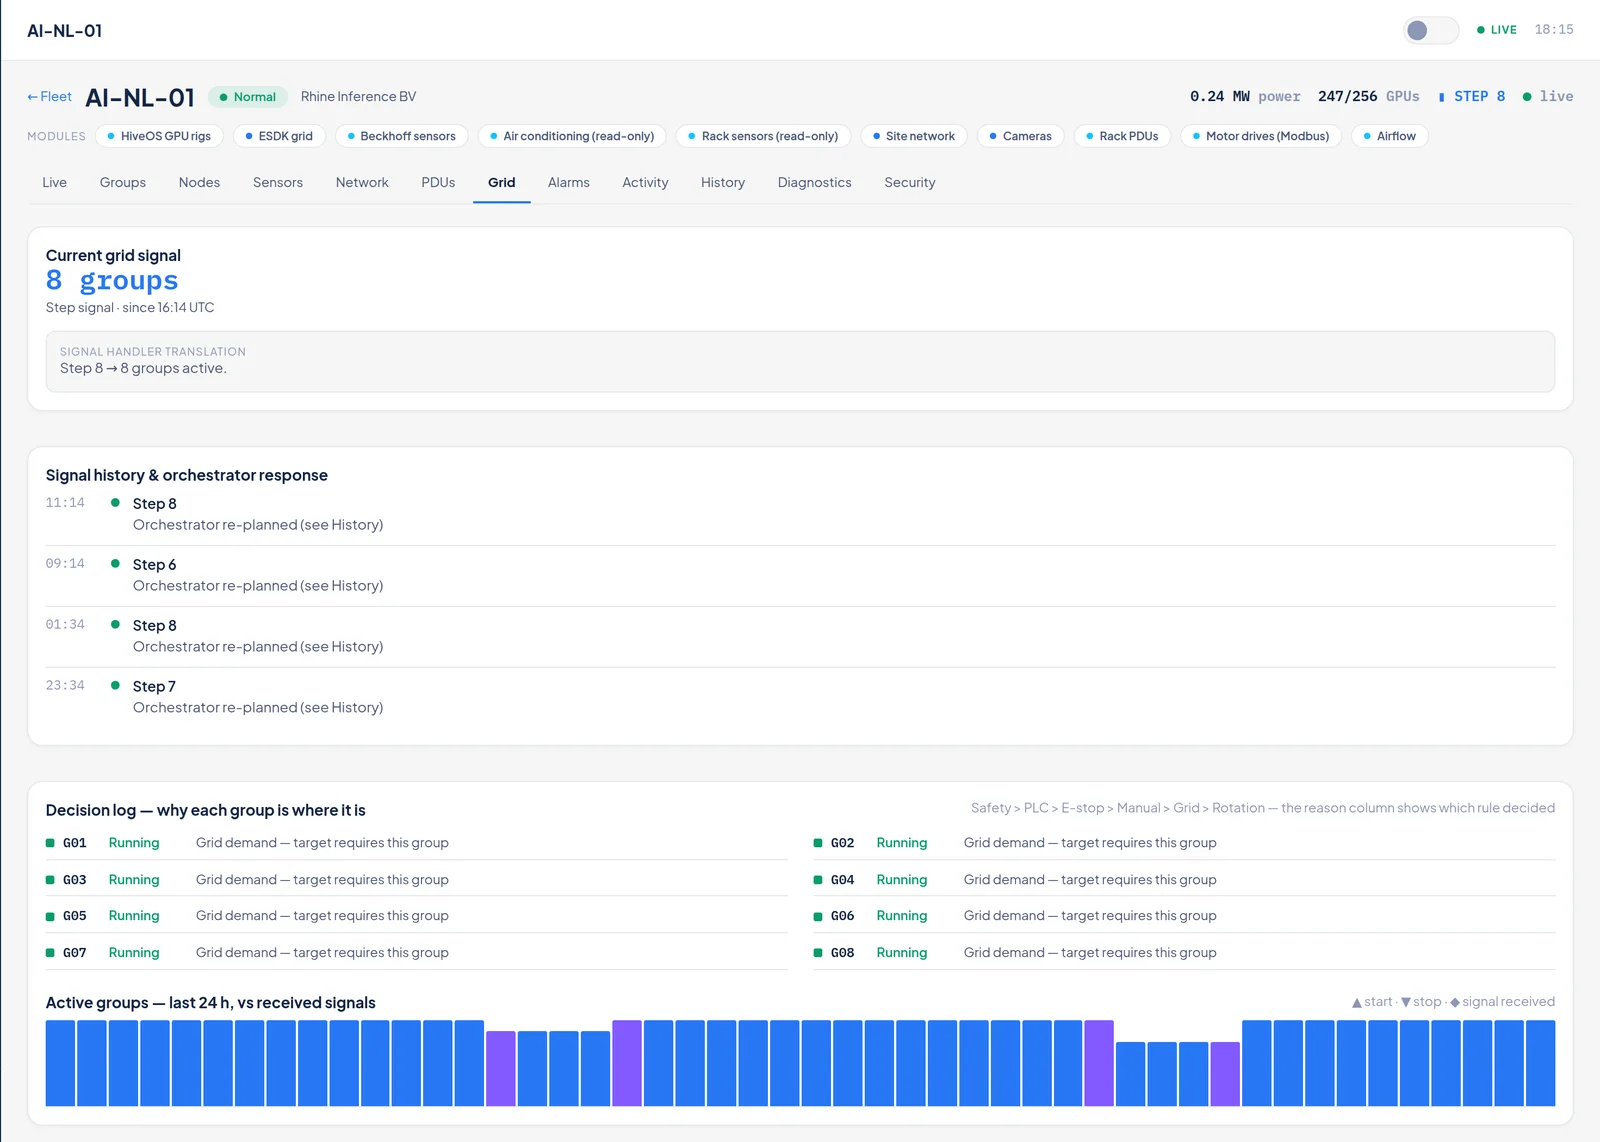Viewport: 1600px width, 1142px height.
Task: Open the Nodes tab
Action: [199, 182]
